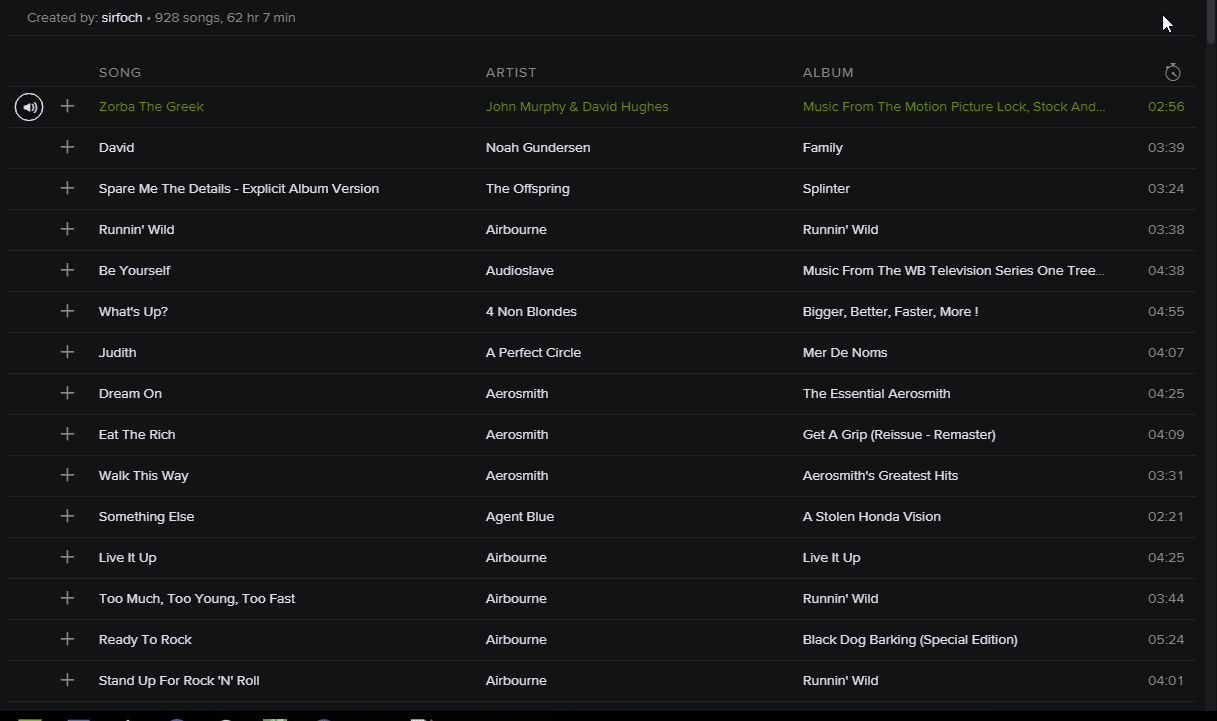Viewport: 1217px width, 721px height.
Task: Click the 05:24 duration of Ready To Rock
Action: pyautogui.click(x=1166, y=639)
